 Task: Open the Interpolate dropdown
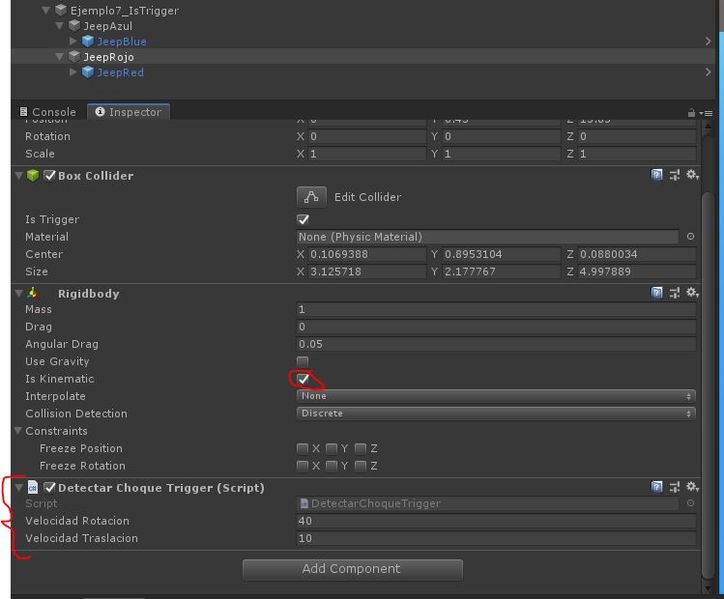(496, 396)
